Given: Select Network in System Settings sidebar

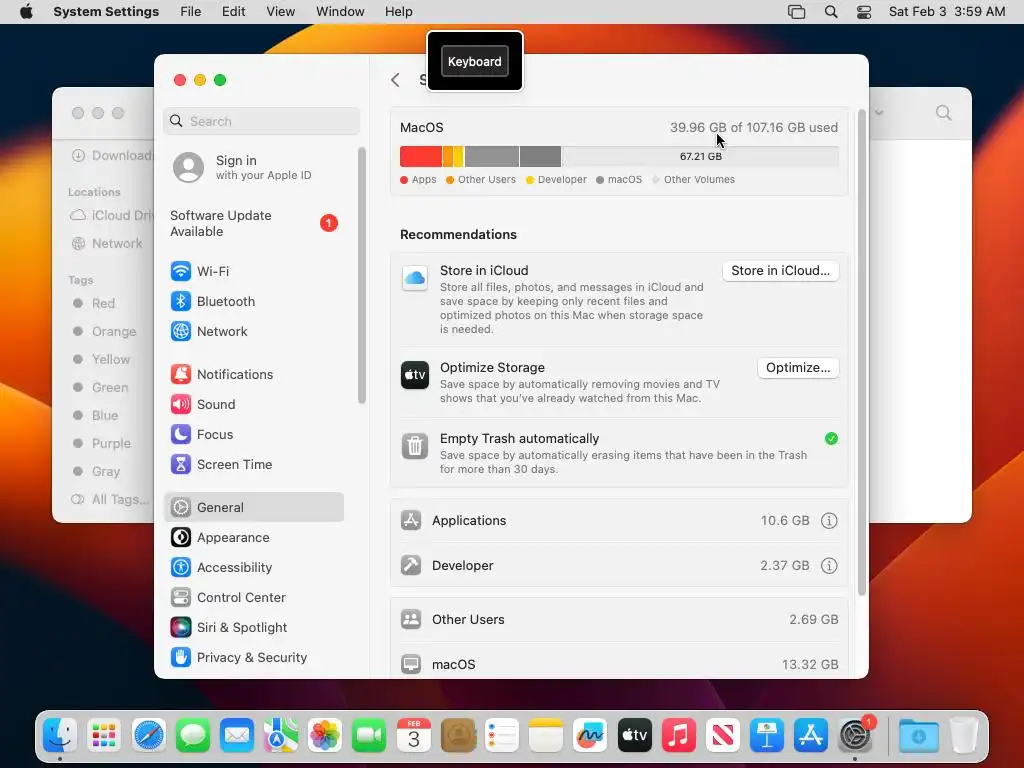Looking at the screenshot, I should (x=253, y=331).
